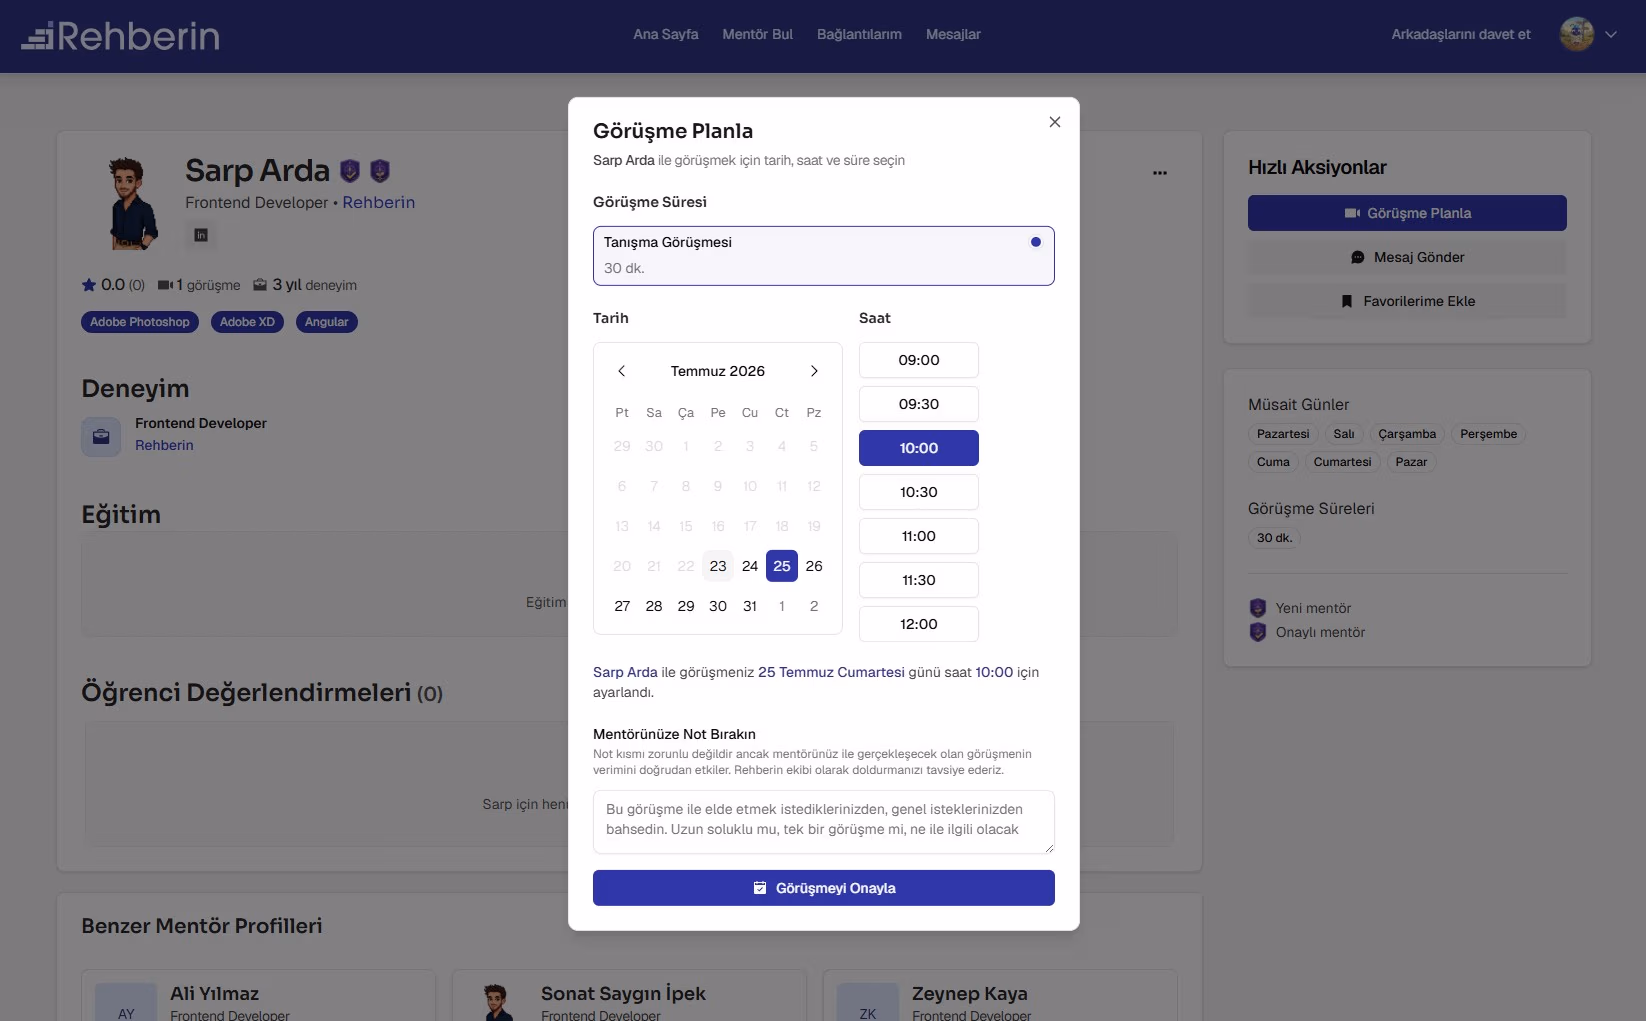The height and width of the screenshot is (1021, 1646).
Task: Open Zeynep Kaya mentor profile card
Action: tap(1000, 996)
